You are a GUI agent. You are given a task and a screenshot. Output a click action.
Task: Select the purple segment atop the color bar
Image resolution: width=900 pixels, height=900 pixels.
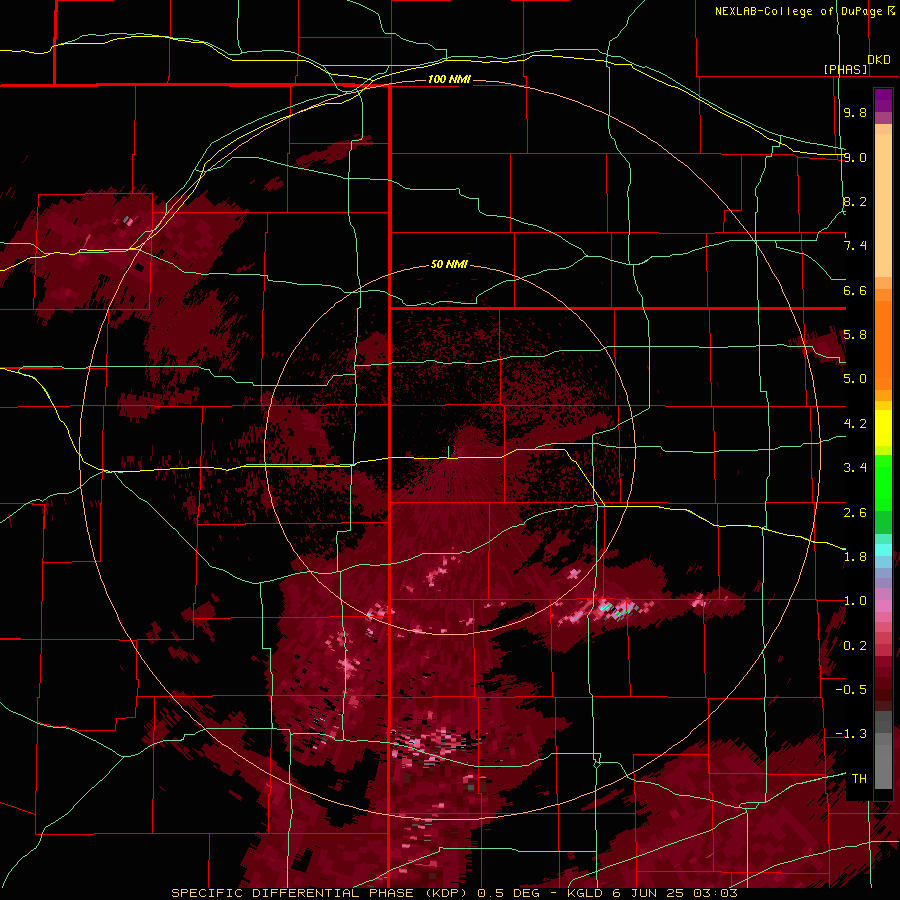[883, 100]
